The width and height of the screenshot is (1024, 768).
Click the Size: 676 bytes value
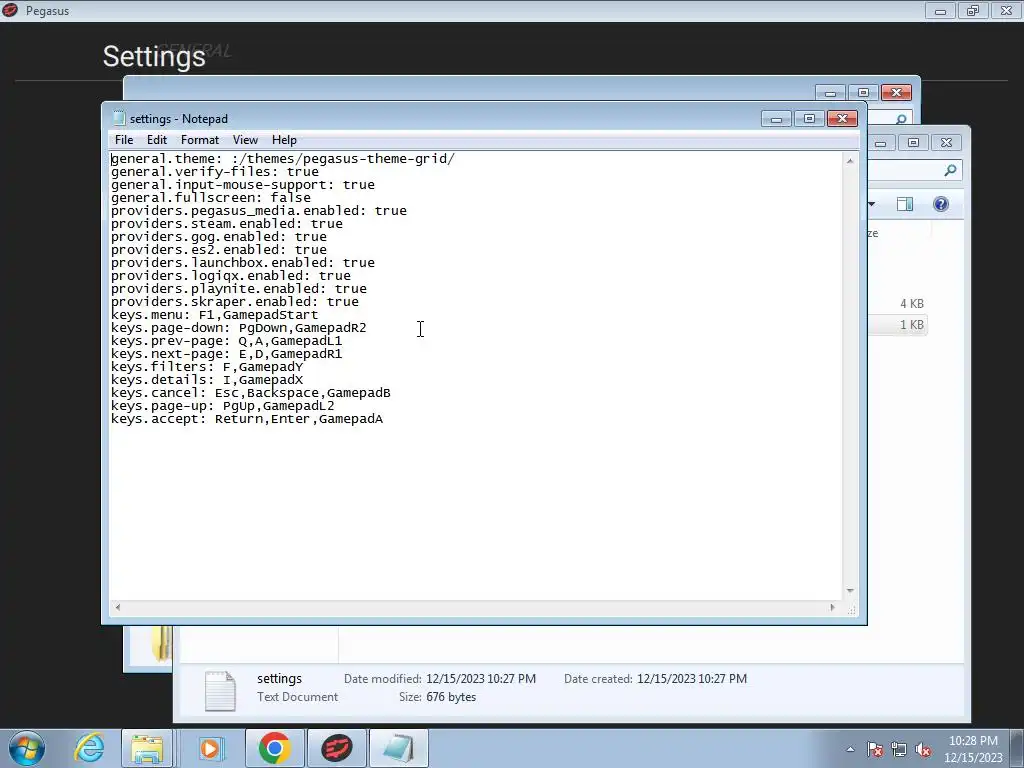pos(451,697)
